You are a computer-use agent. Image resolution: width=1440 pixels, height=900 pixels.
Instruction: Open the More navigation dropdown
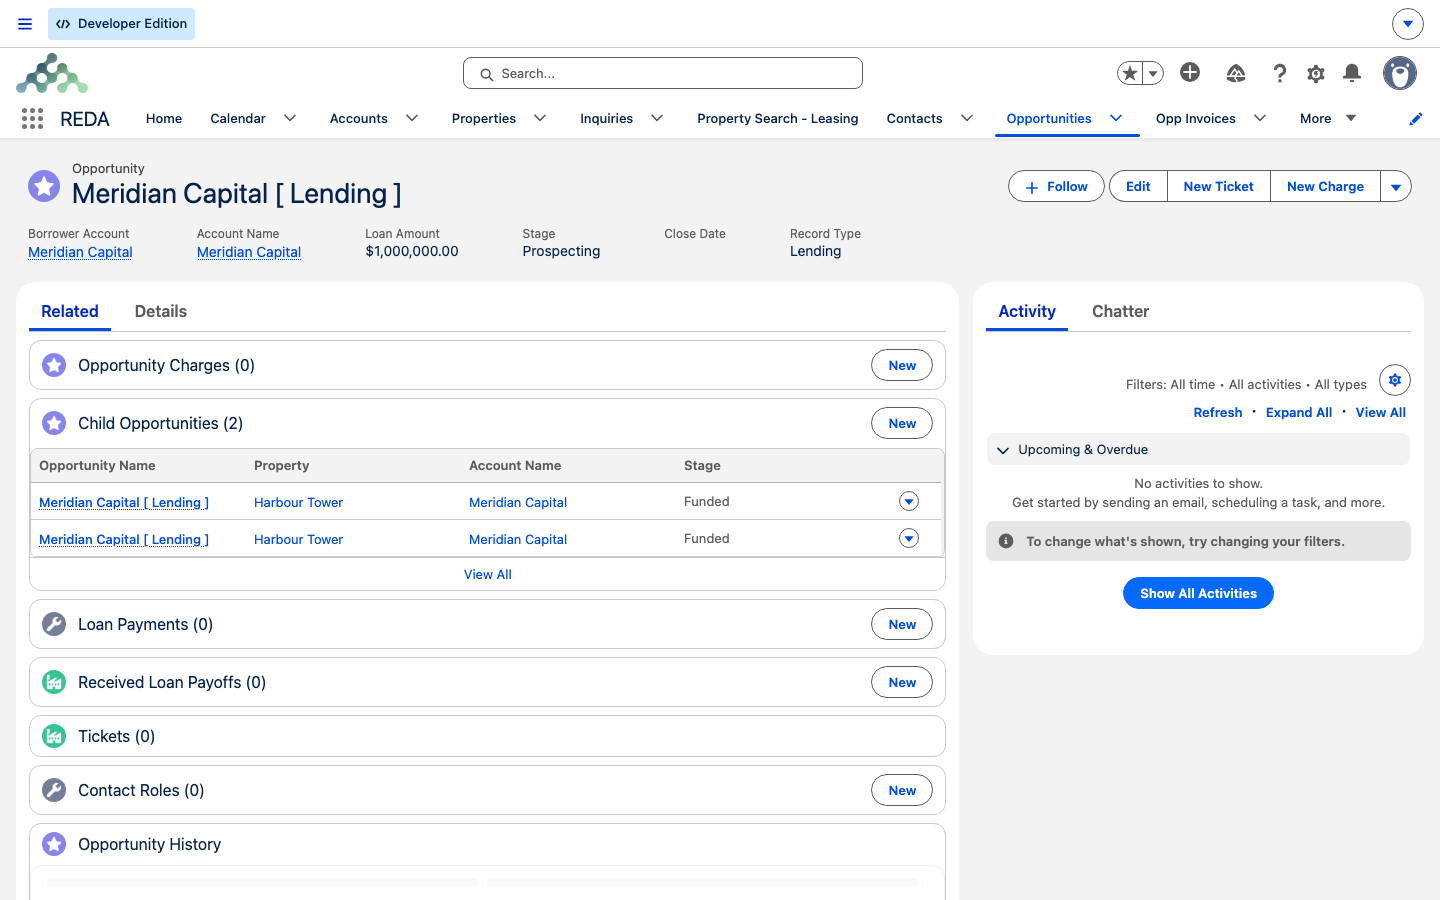[1328, 118]
